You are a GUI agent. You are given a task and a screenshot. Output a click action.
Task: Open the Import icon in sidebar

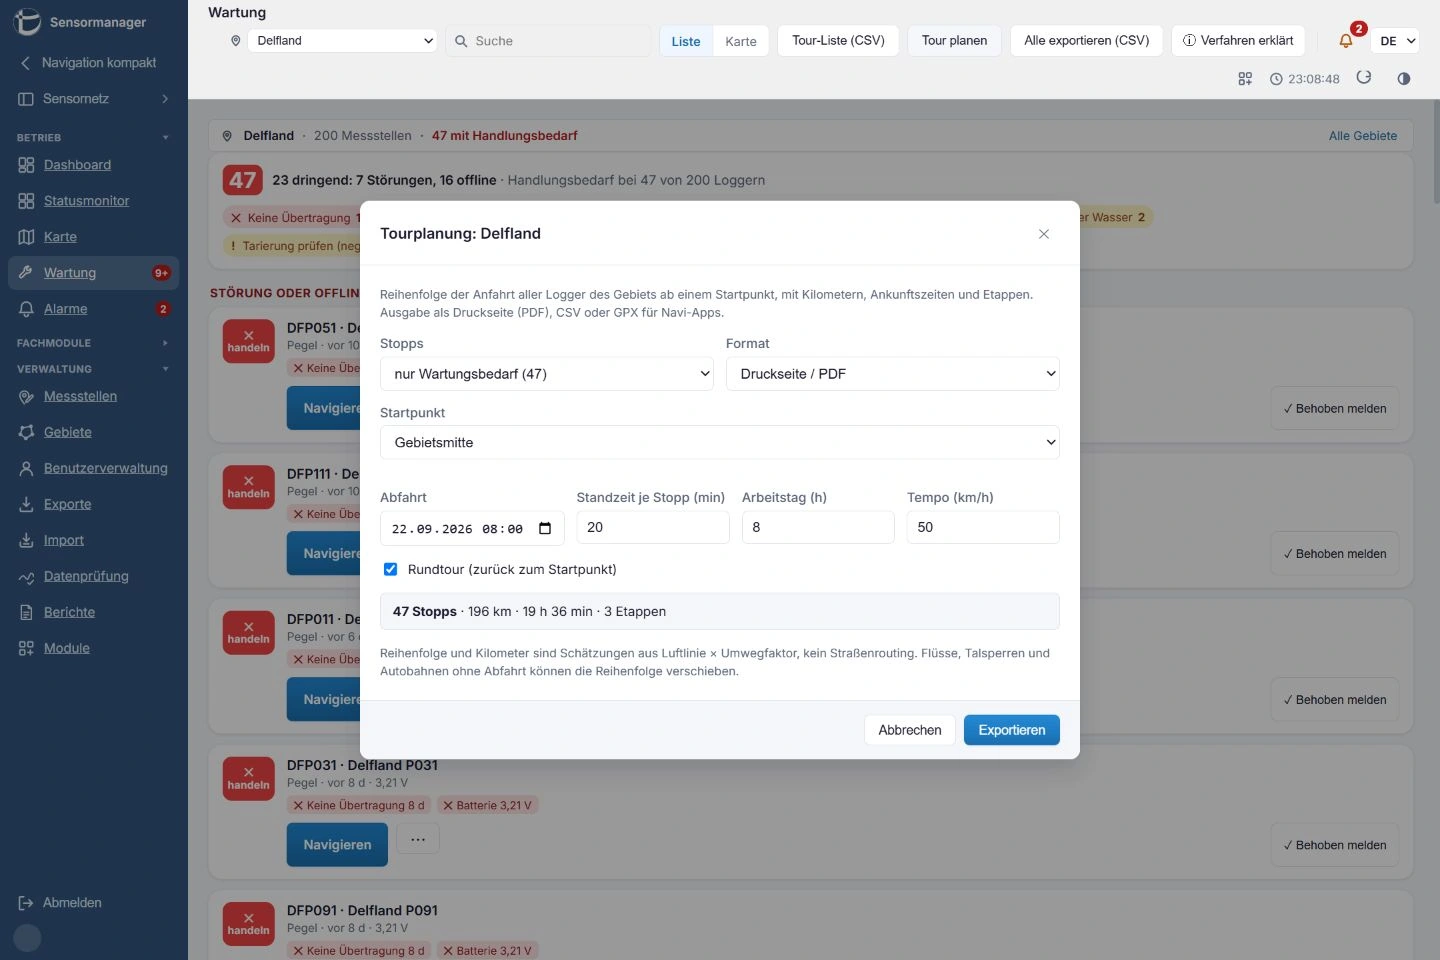pyautogui.click(x=26, y=540)
